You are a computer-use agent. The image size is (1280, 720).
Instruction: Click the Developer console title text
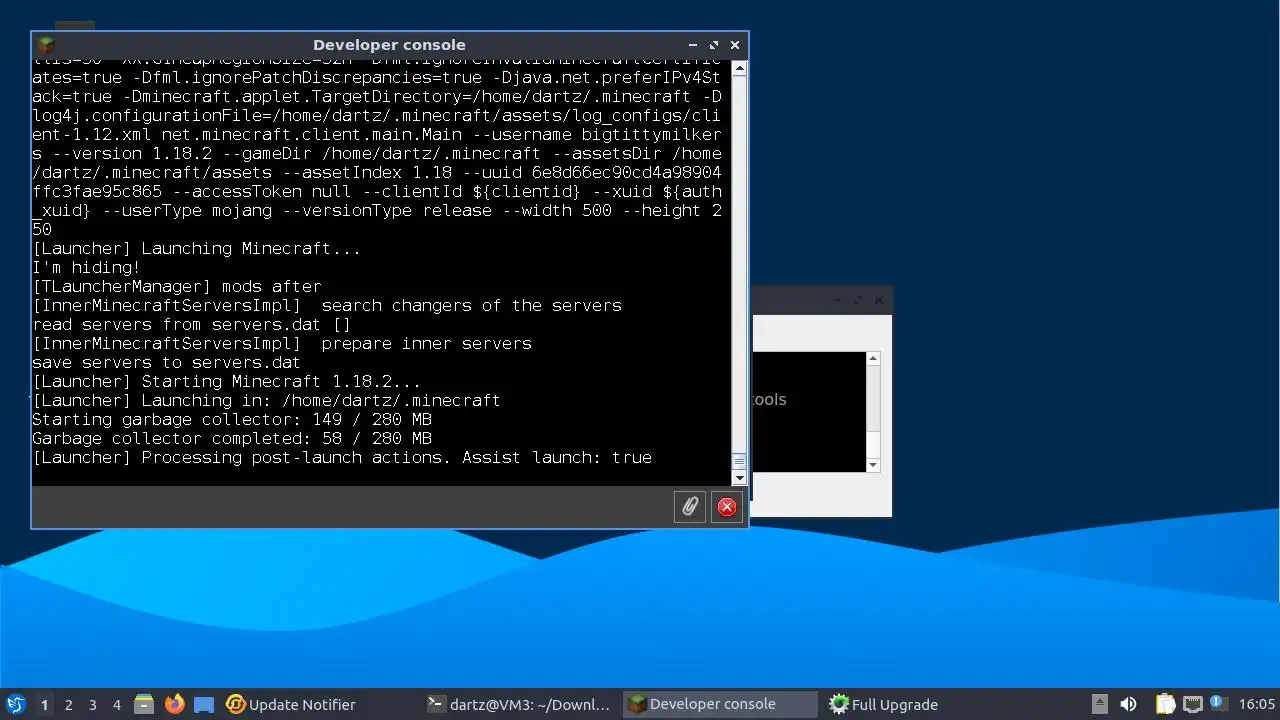coord(389,45)
